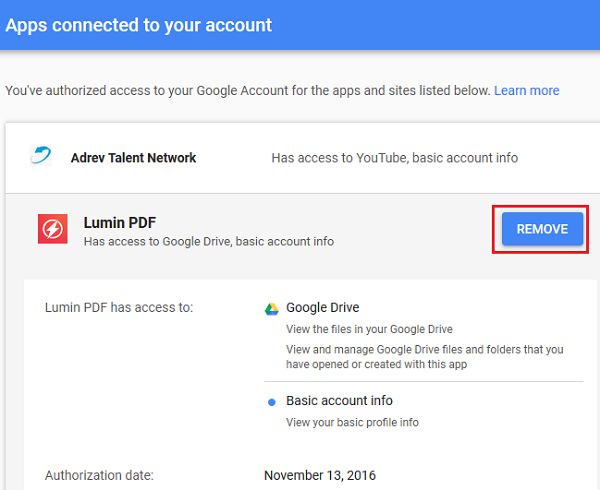600x490 pixels.
Task: Click the blue dot beside Basic account info
Action: 272,402
